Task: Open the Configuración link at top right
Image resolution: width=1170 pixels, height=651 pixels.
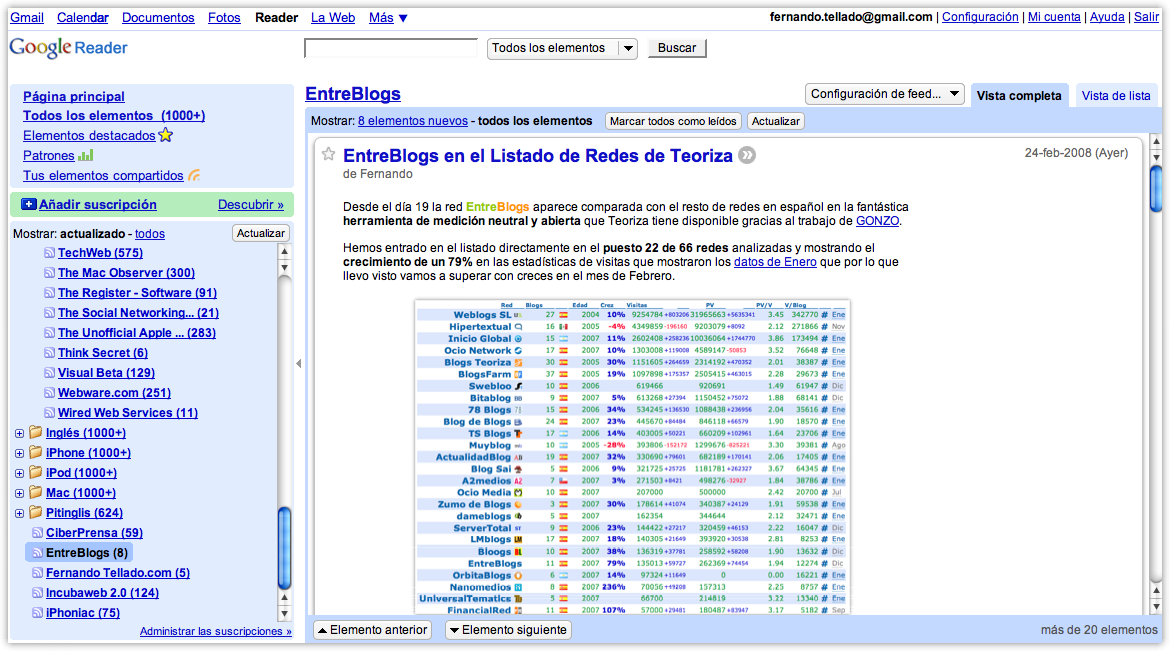Action: (x=980, y=17)
